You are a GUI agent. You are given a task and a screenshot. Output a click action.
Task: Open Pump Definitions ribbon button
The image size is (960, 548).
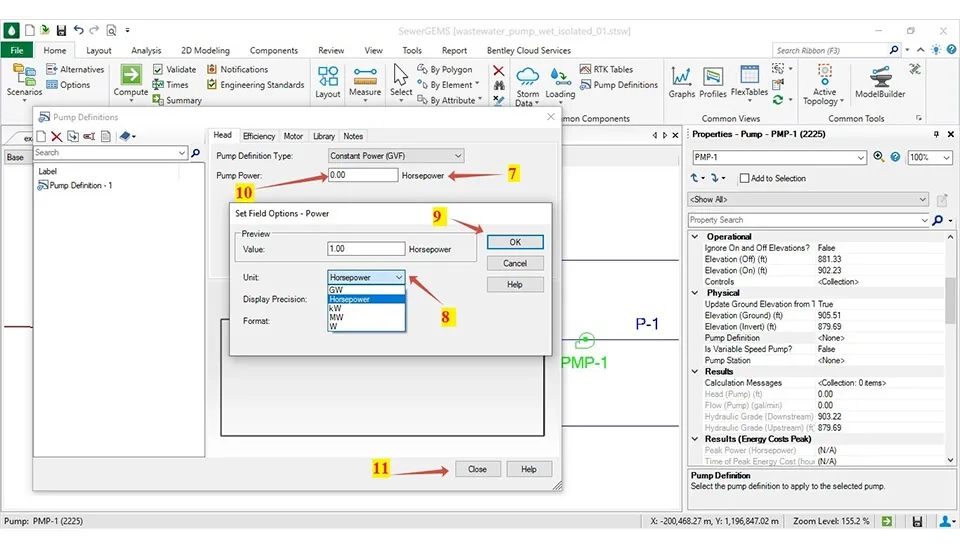[619, 84]
